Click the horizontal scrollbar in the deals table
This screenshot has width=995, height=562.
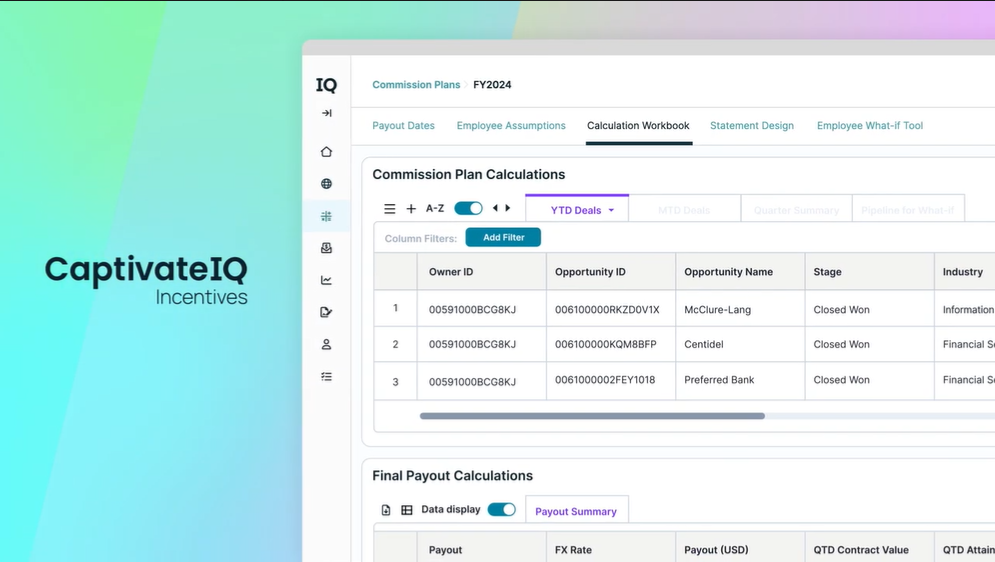coord(592,416)
